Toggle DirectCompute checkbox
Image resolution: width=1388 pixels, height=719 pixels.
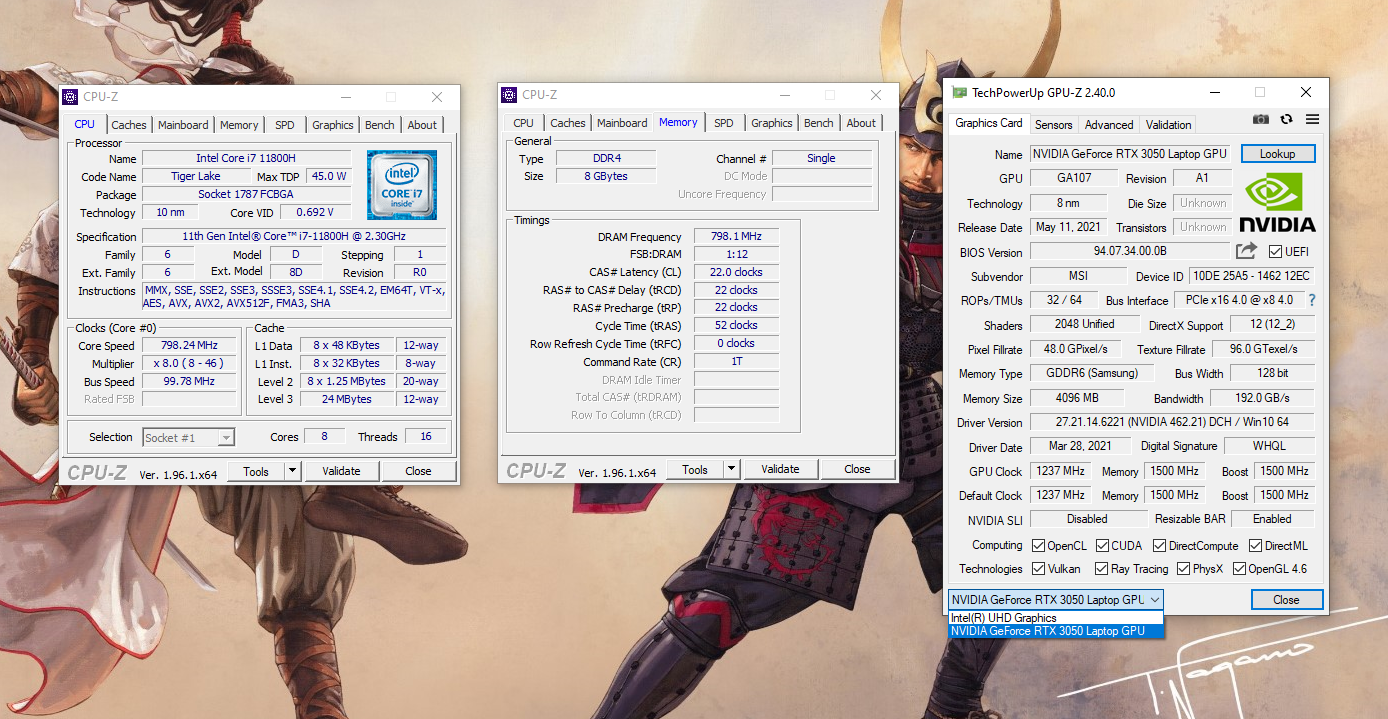click(x=1159, y=546)
